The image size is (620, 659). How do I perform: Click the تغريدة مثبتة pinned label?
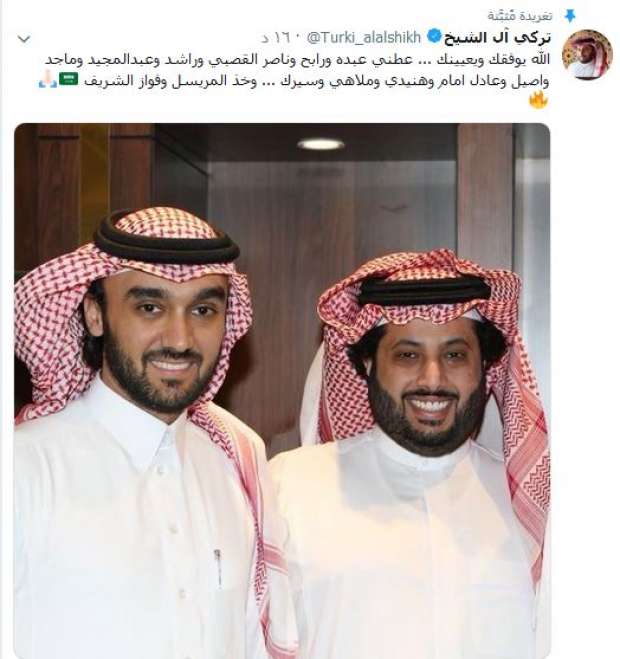pos(520,16)
